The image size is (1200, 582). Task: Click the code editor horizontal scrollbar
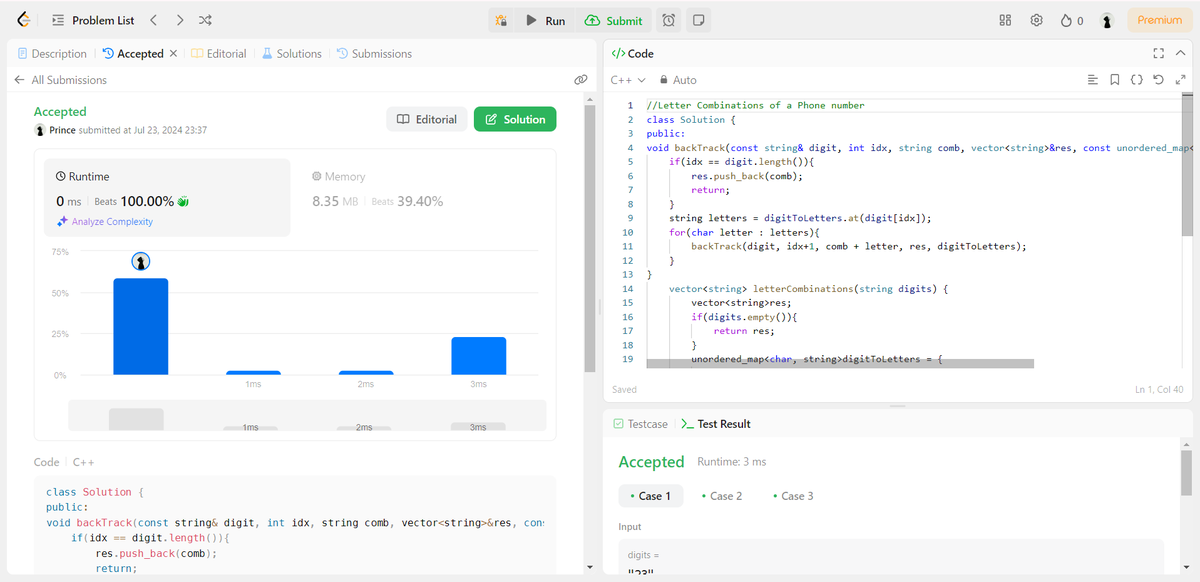coord(840,364)
